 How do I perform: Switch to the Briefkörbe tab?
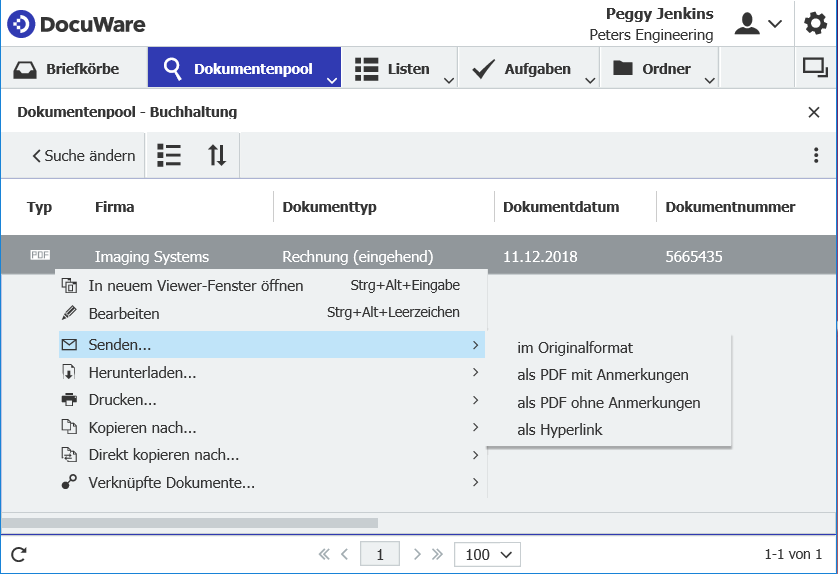(x=67, y=69)
